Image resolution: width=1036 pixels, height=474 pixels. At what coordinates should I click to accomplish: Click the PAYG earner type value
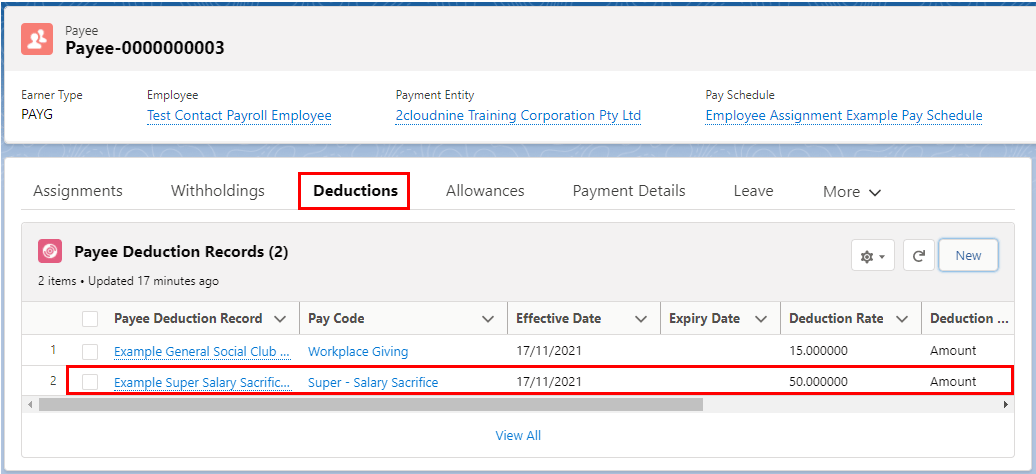click(36, 116)
